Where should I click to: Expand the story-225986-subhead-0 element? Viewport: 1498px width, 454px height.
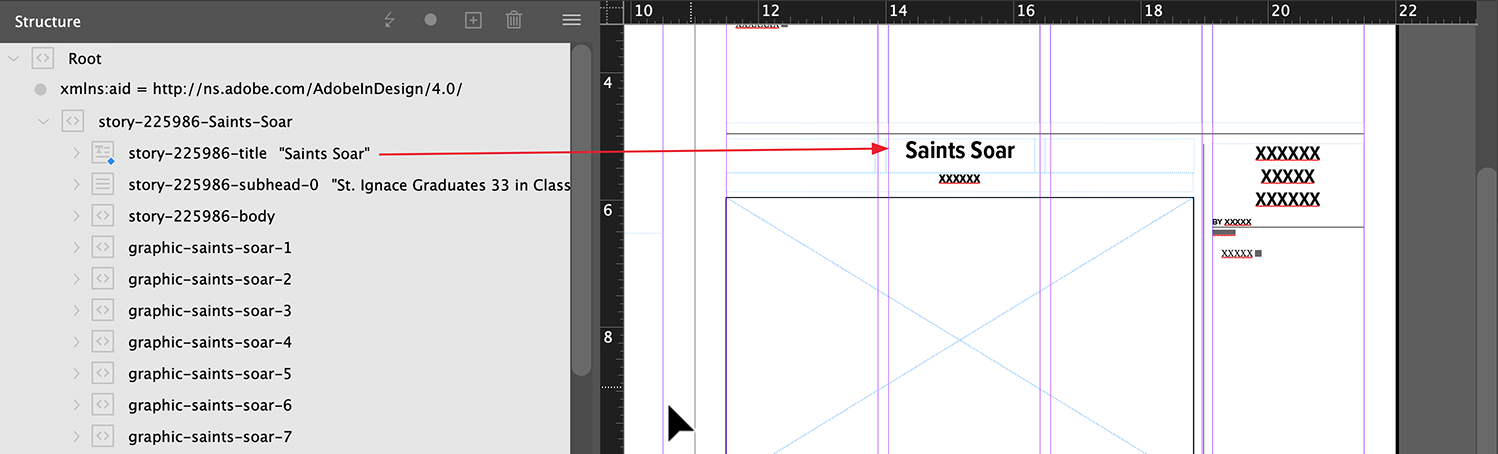(x=76, y=184)
